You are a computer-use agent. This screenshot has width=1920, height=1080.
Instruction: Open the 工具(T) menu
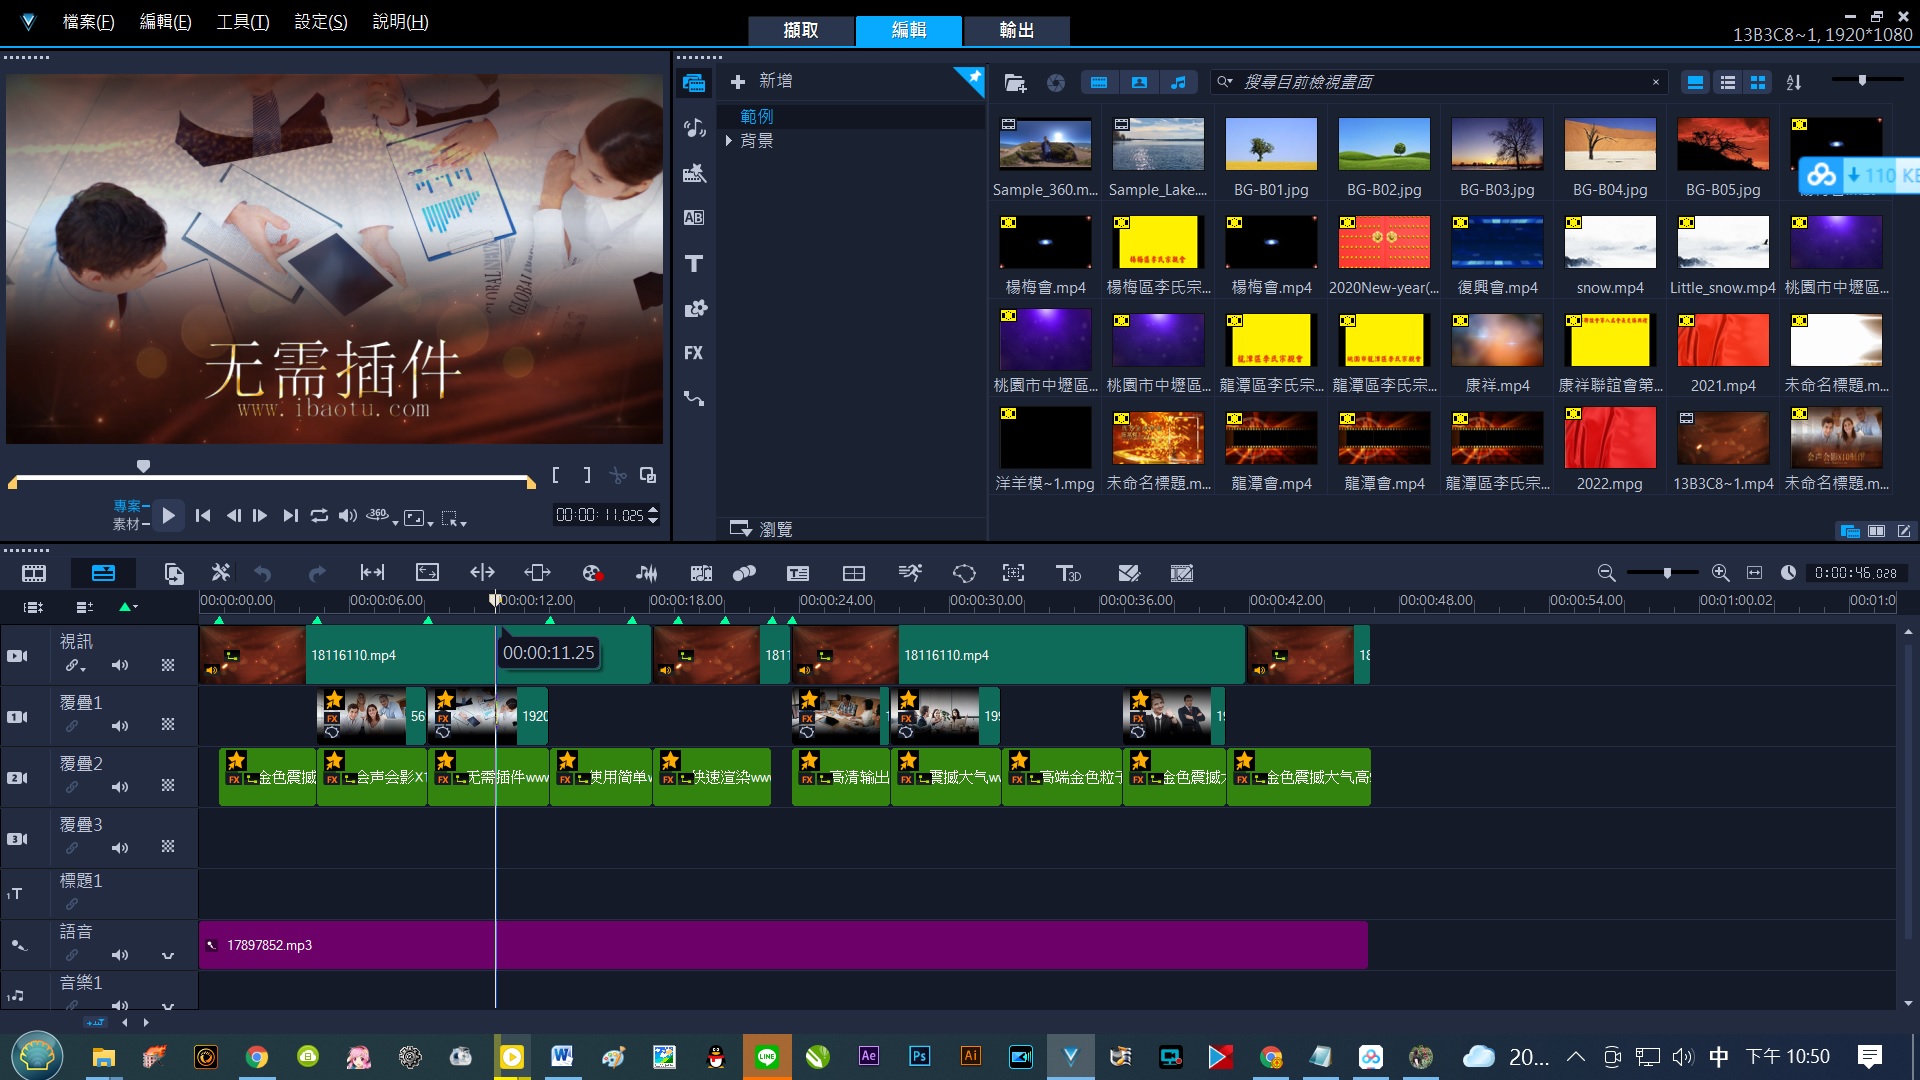(243, 21)
